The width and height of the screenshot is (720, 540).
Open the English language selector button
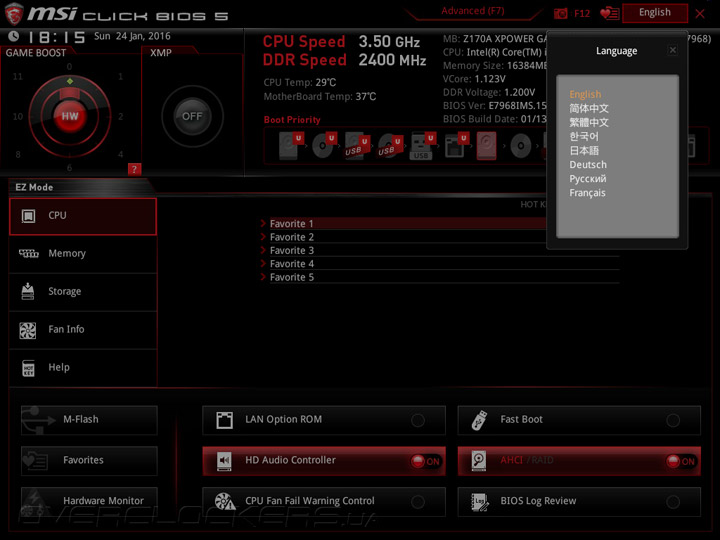click(655, 13)
